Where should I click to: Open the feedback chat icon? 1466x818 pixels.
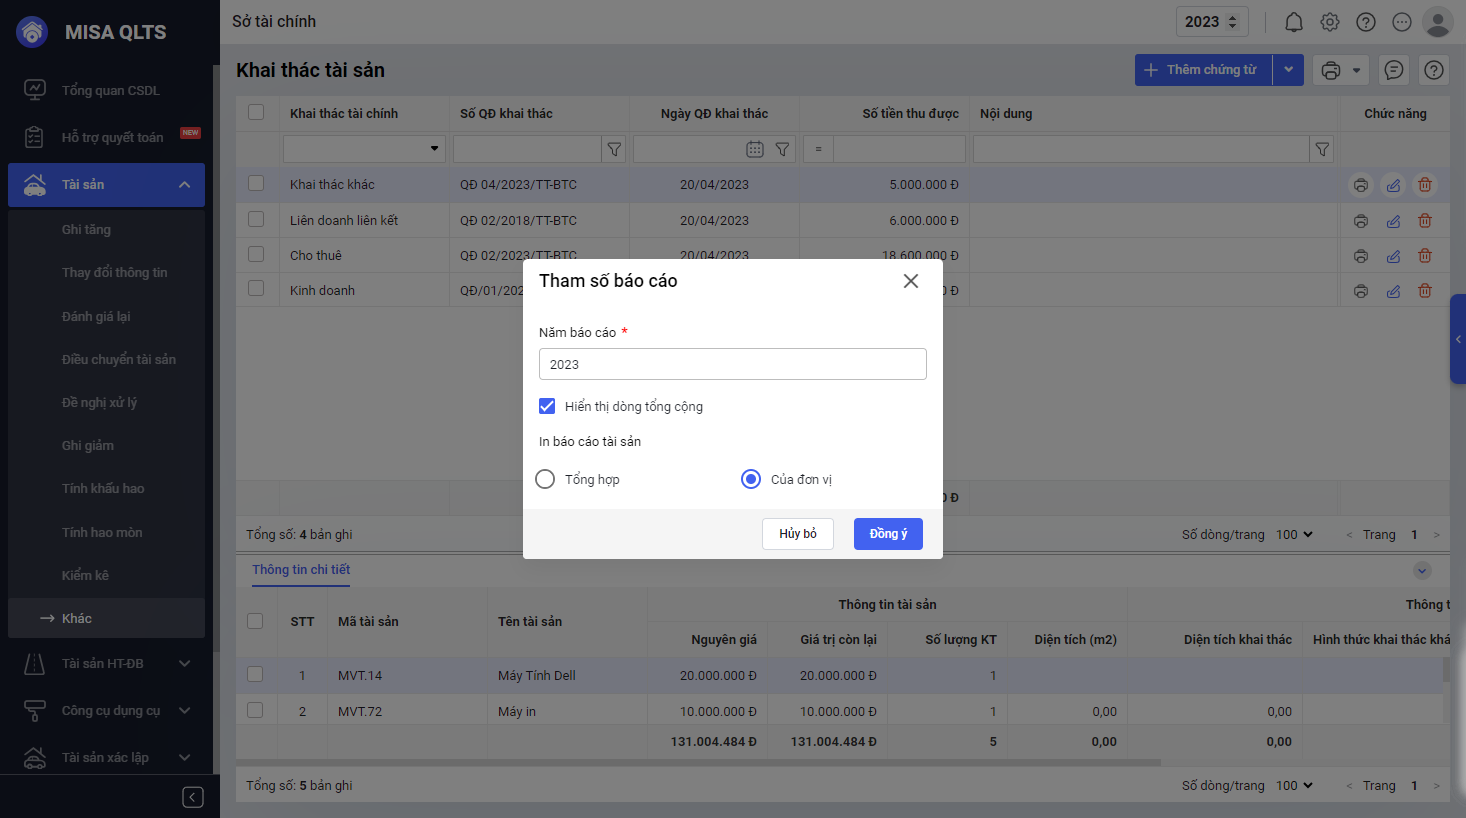(x=1393, y=70)
